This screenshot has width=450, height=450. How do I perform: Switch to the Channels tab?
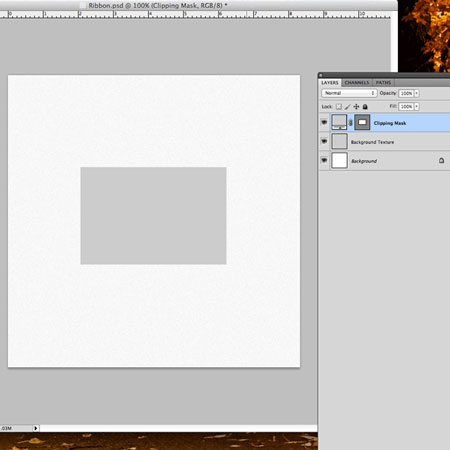click(x=357, y=83)
